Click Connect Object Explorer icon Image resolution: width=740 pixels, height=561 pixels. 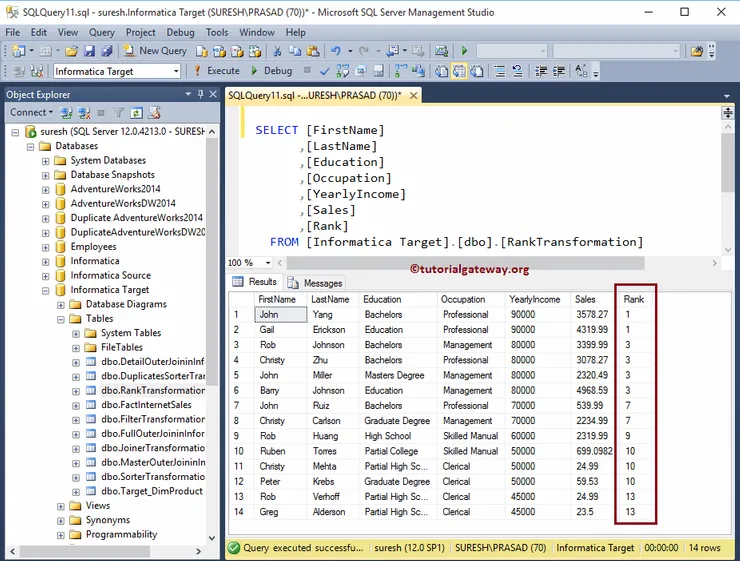coord(67,113)
